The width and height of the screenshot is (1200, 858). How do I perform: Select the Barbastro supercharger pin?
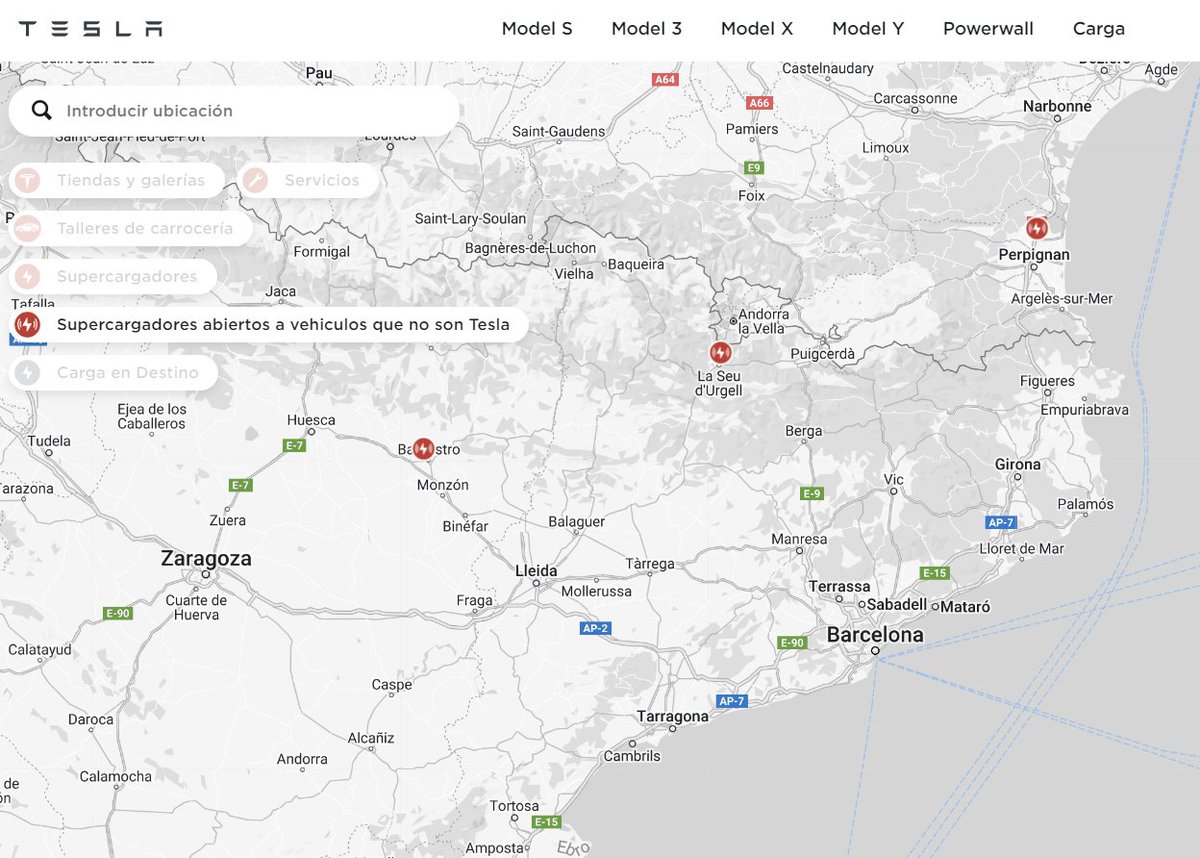point(423,449)
